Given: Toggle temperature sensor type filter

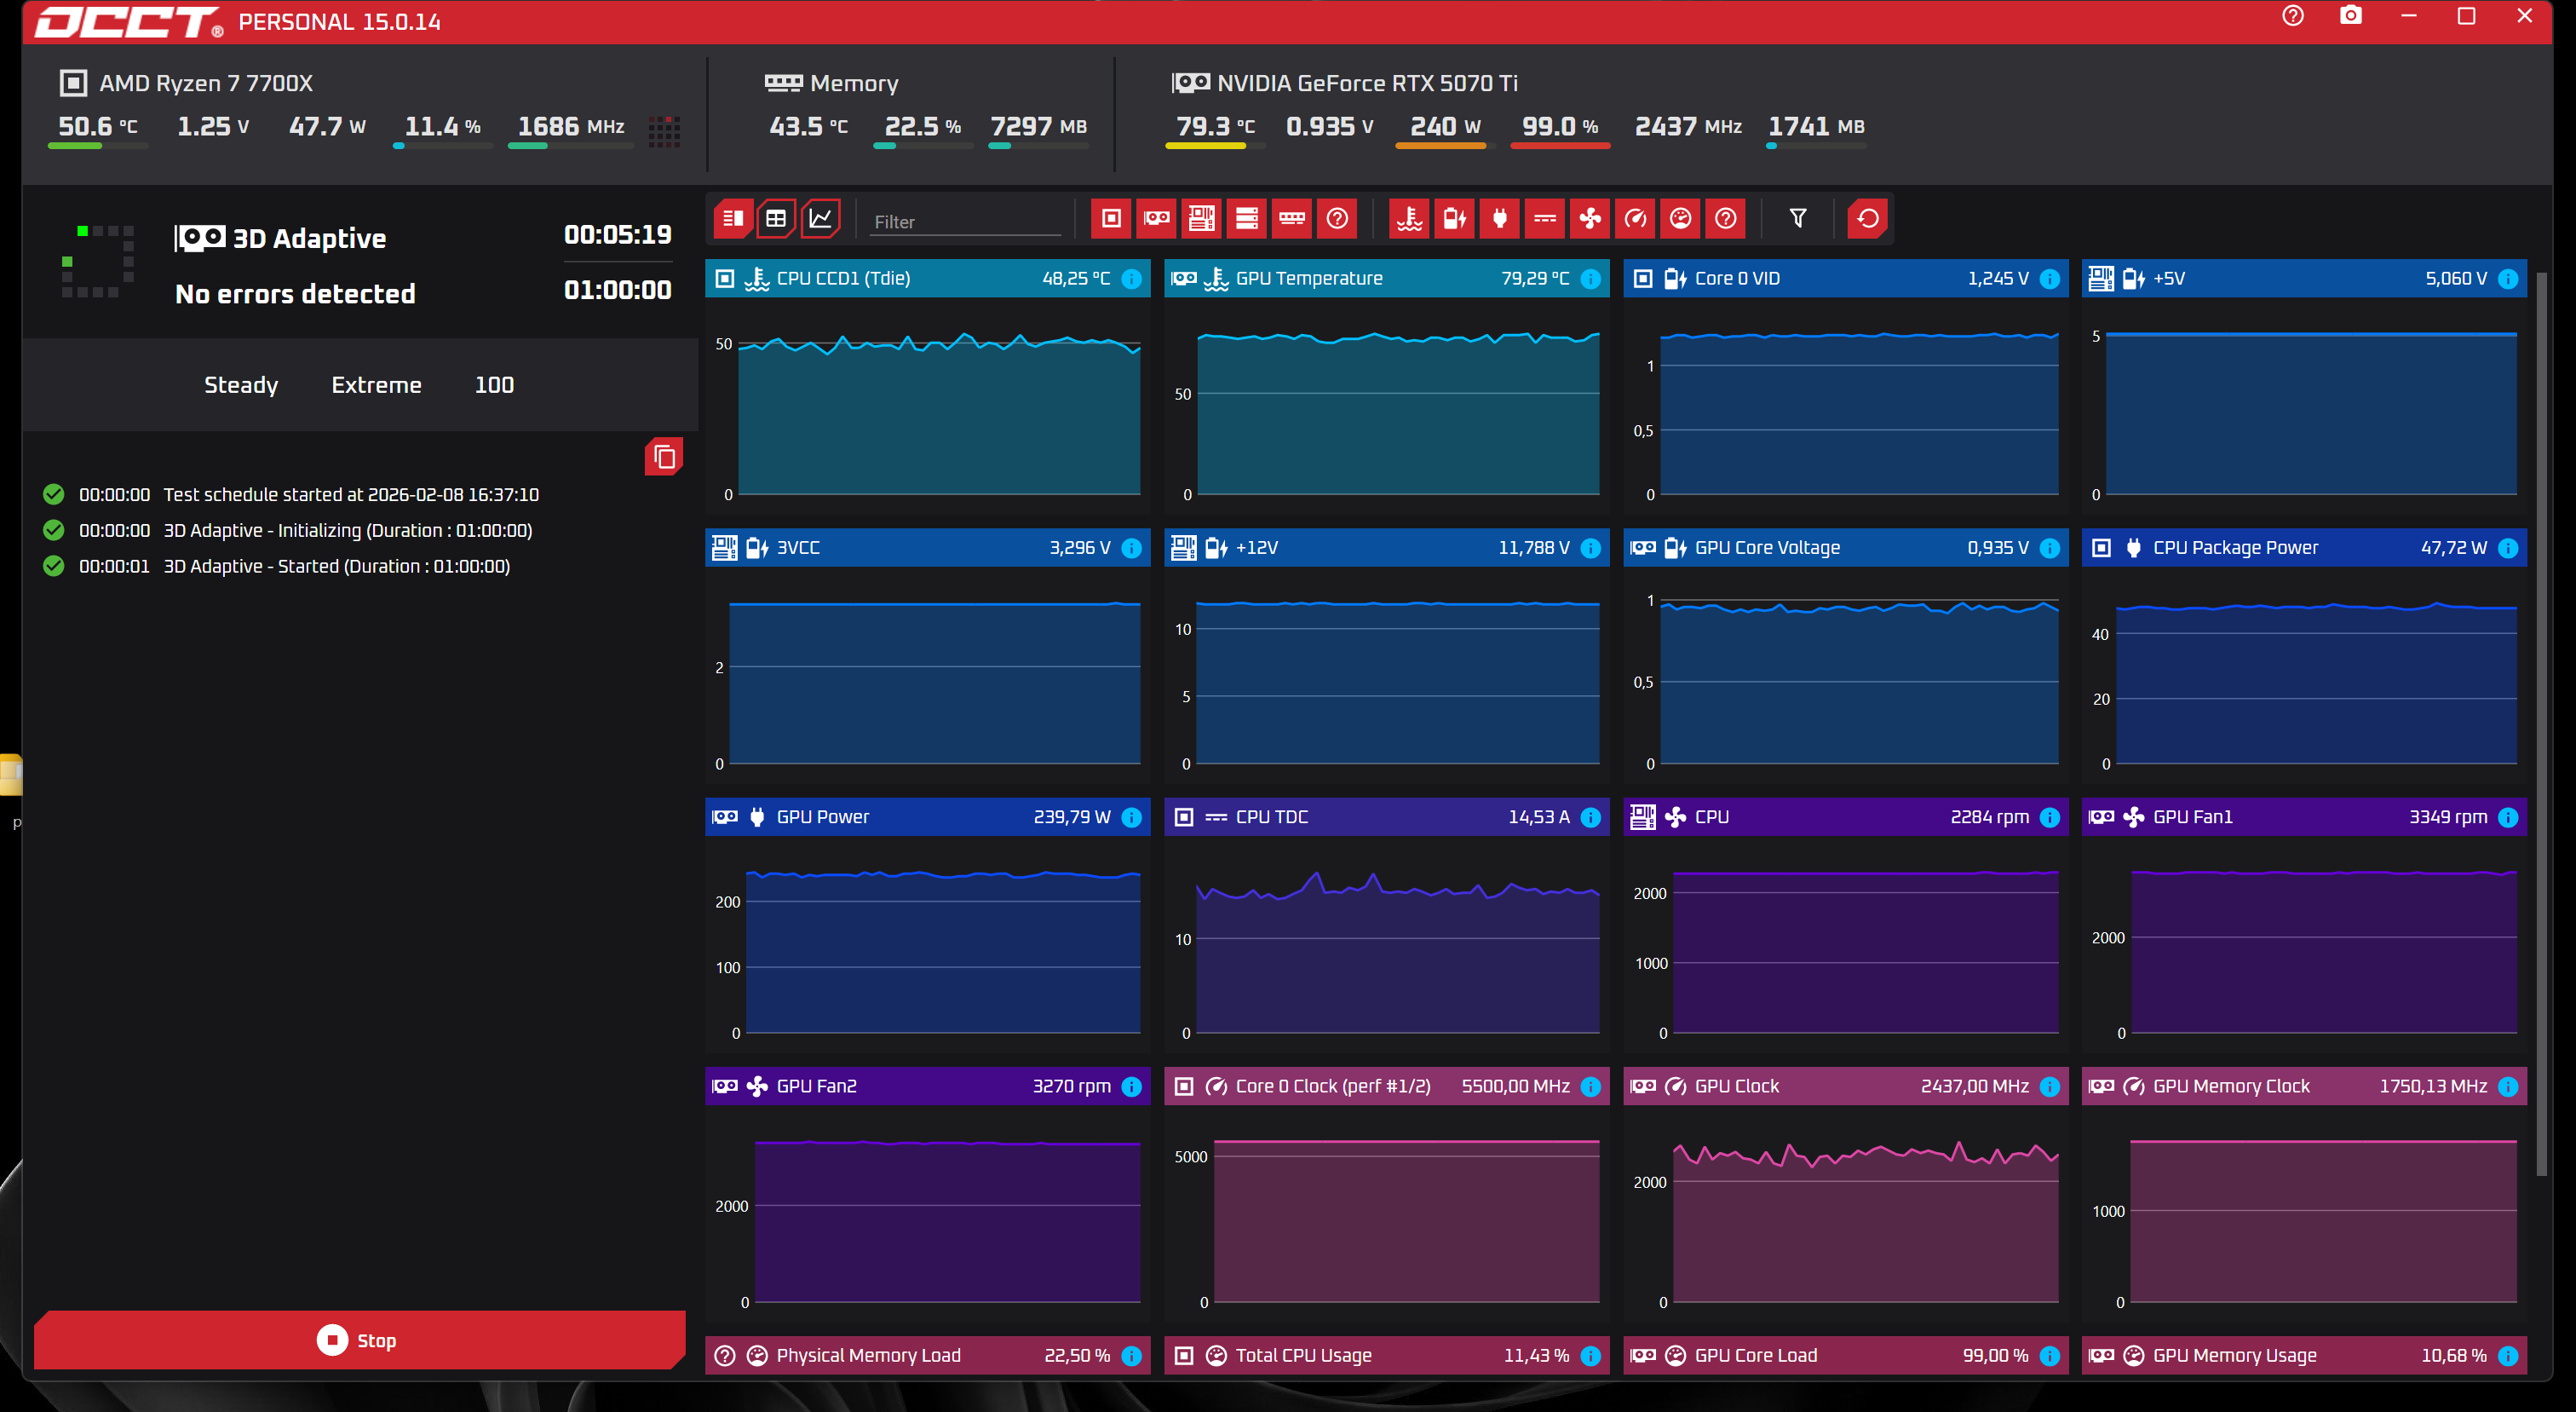Looking at the screenshot, I should coord(1409,218).
